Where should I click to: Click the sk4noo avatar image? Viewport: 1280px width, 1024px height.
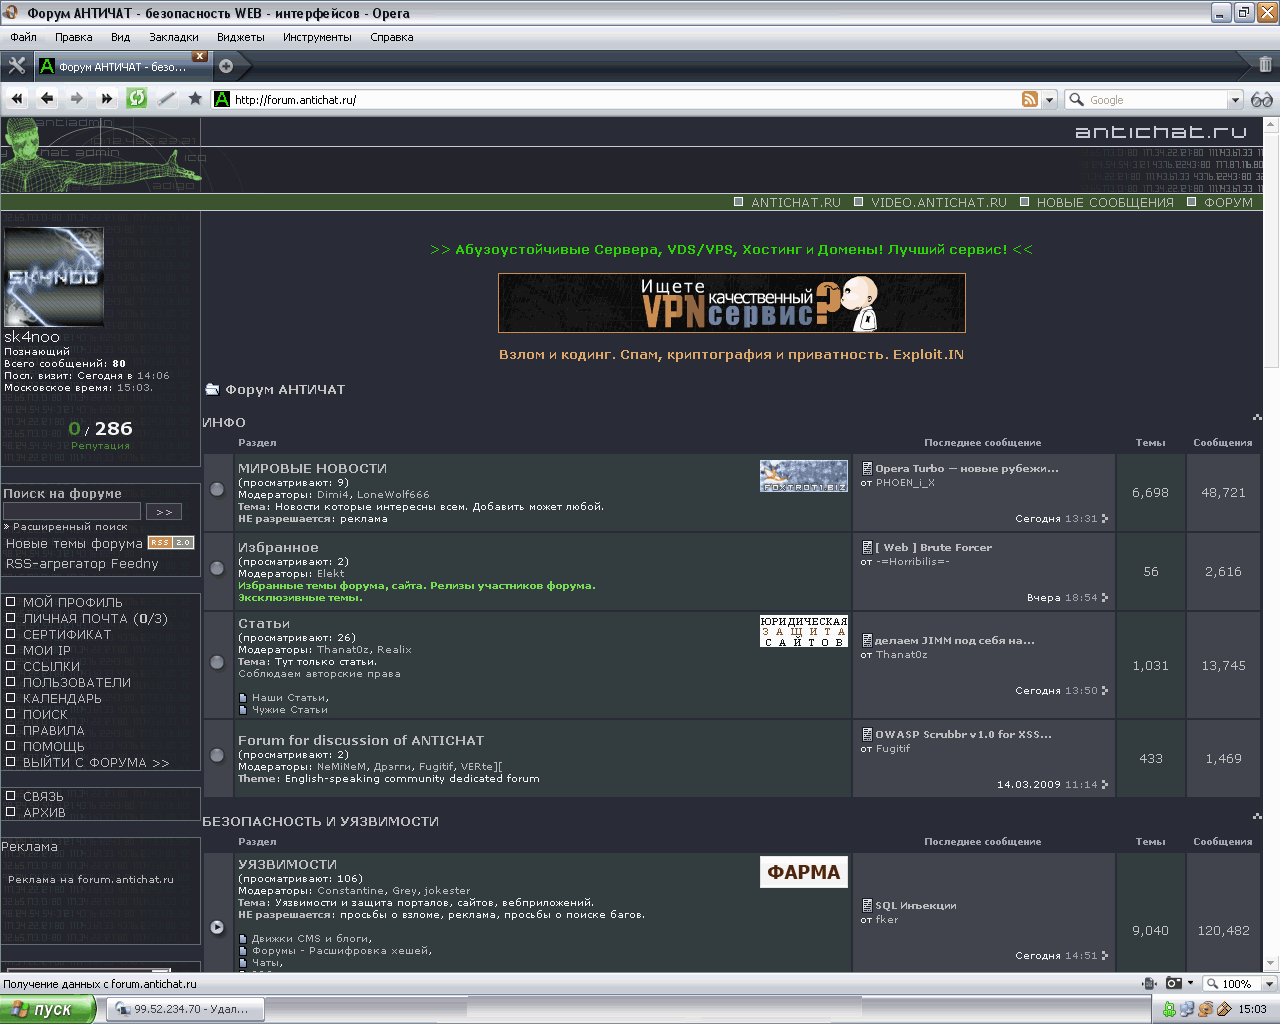click(54, 277)
